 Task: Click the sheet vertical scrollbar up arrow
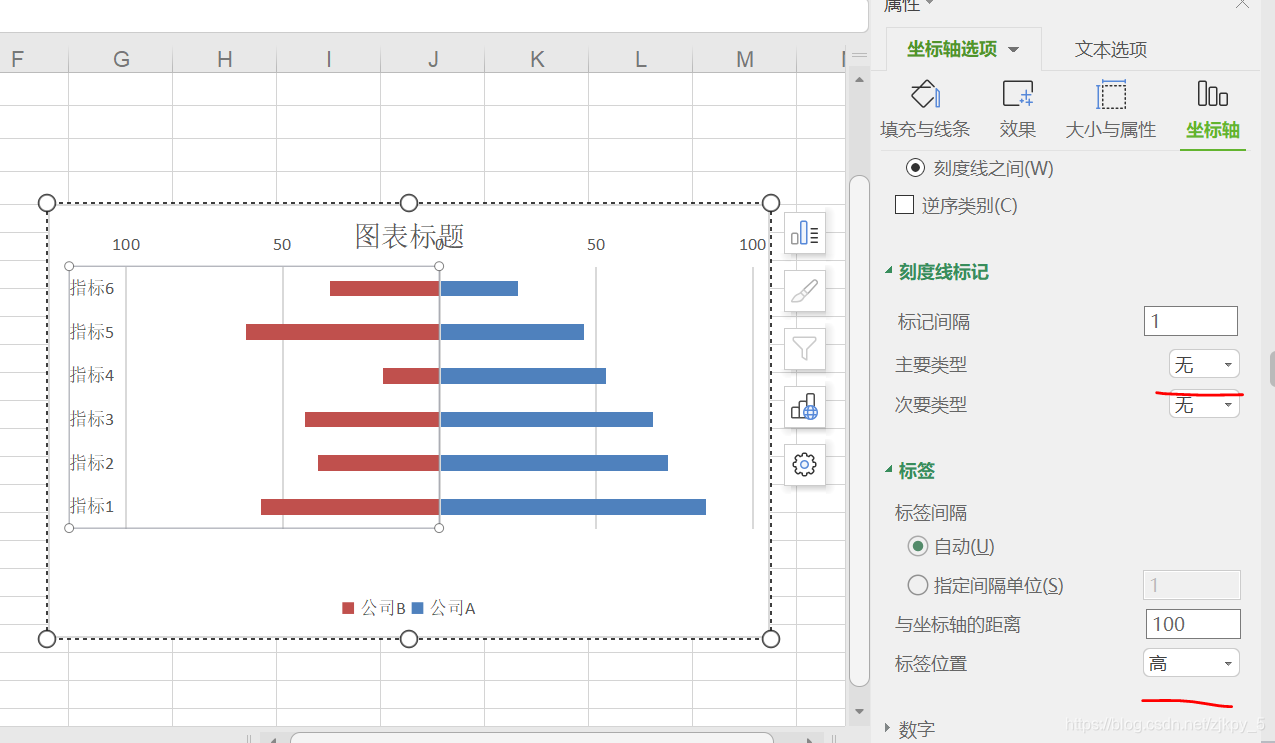(858, 79)
